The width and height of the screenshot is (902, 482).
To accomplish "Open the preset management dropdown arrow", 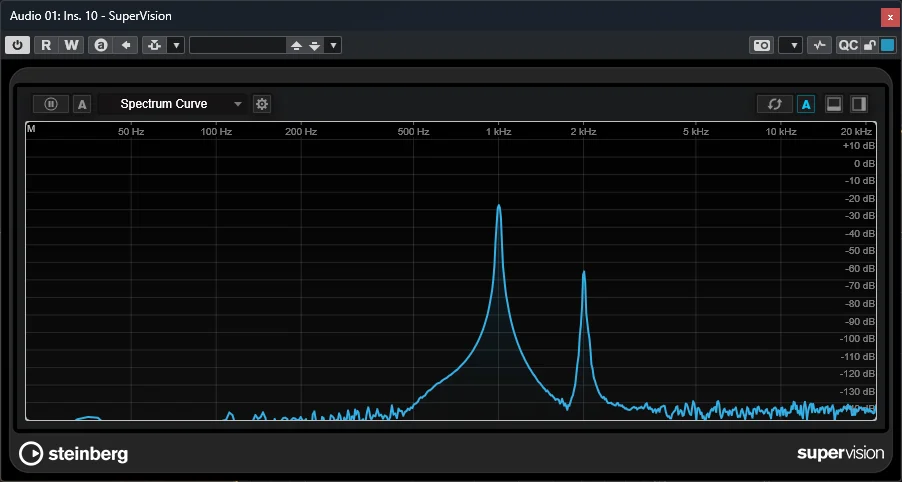I will pyautogui.click(x=333, y=45).
